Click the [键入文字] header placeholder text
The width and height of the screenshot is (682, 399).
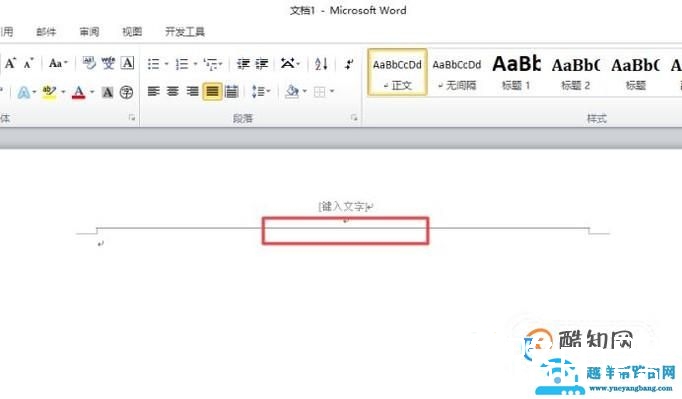click(343, 206)
